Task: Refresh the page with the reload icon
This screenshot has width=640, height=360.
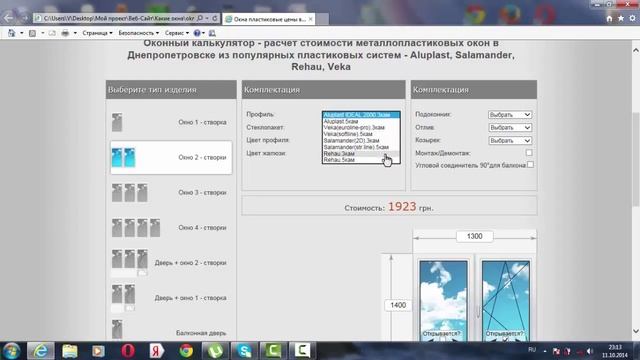Action: pyautogui.click(x=215, y=18)
